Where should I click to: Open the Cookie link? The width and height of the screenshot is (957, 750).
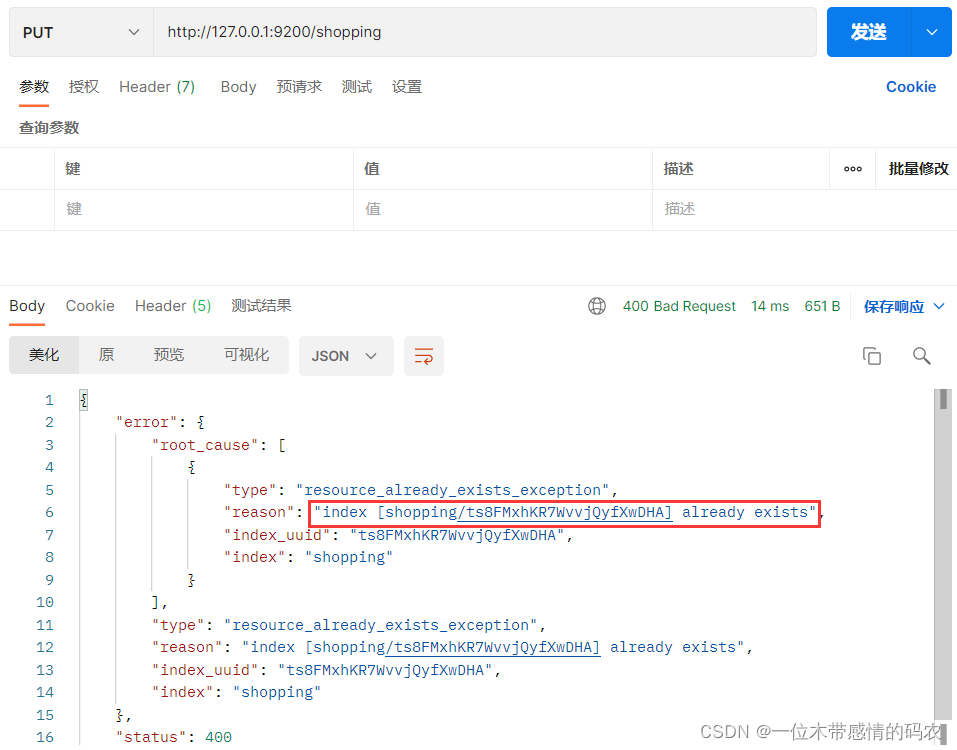[x=910, y=87]
